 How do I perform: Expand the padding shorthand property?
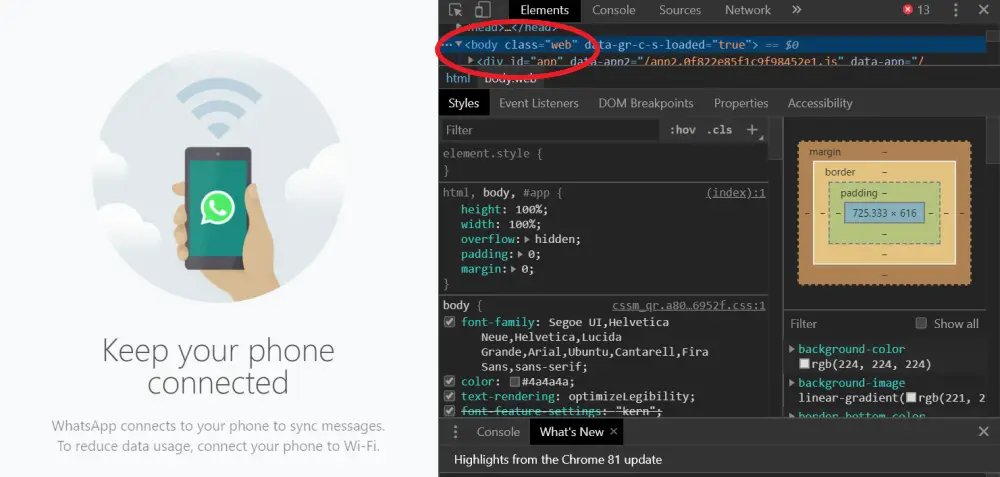point(522,254)
